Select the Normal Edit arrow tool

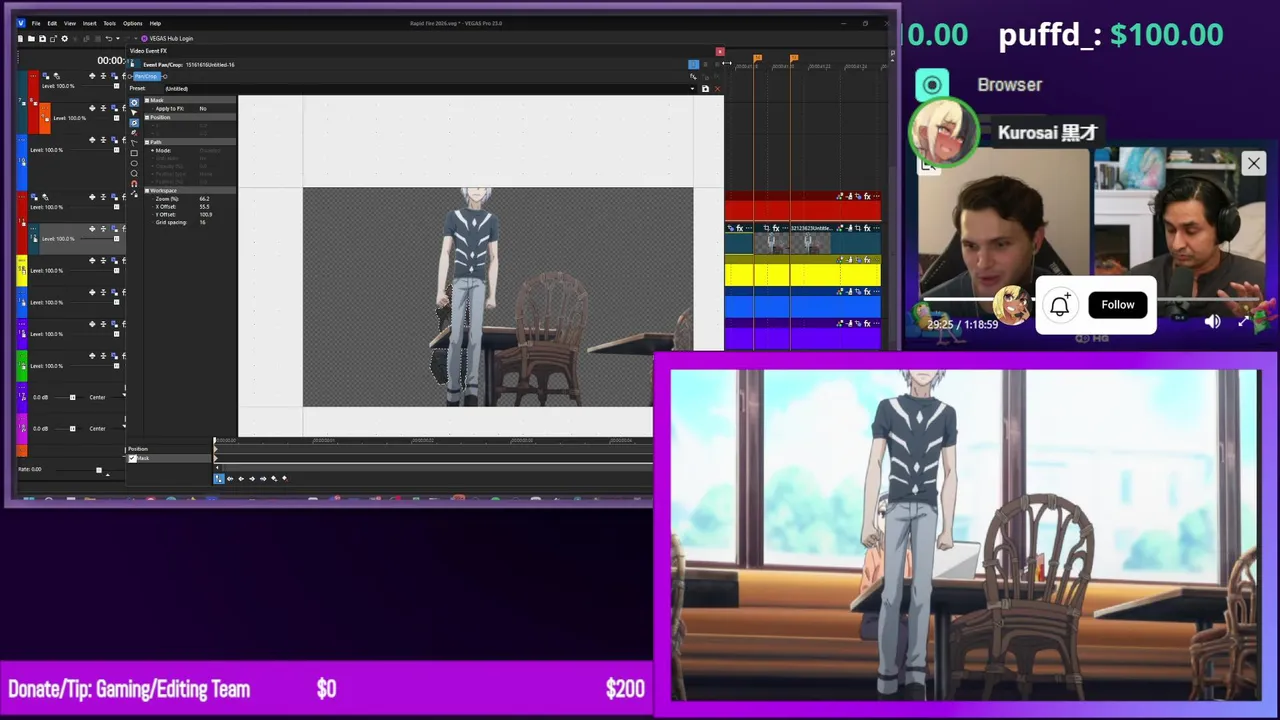tap(134, 112)
